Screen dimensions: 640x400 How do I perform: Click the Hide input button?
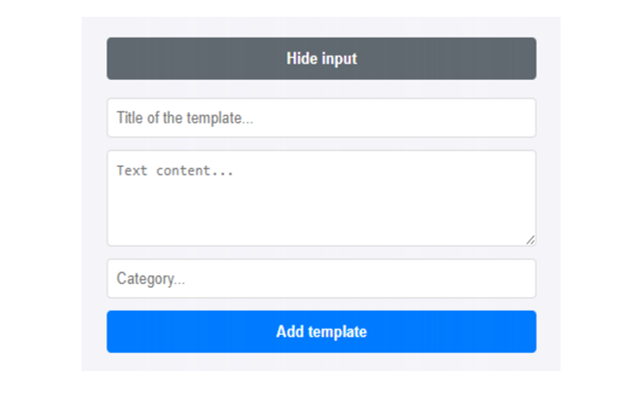coord(321,59)
